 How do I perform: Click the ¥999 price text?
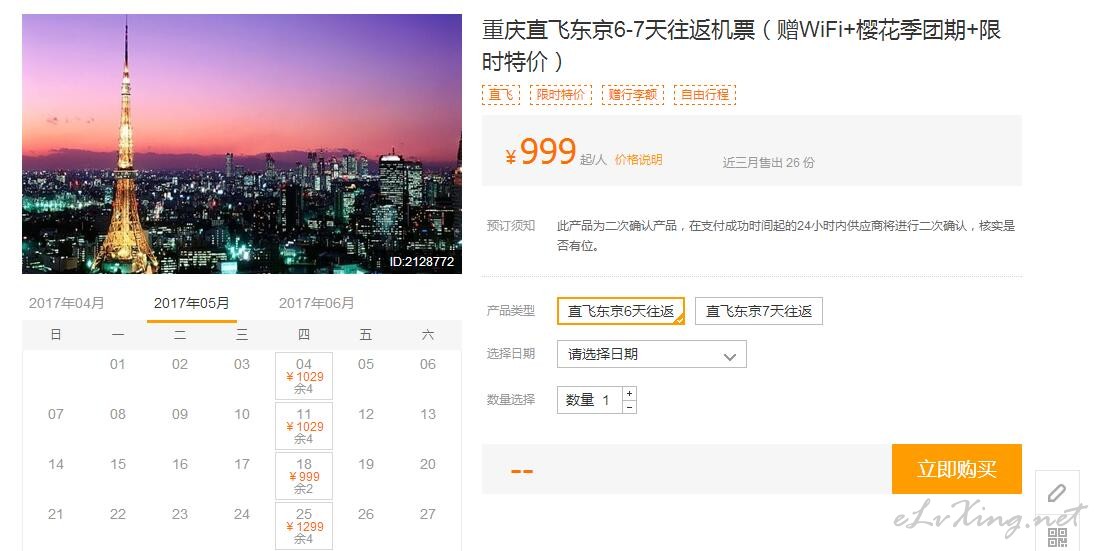[x=541, y=151]
